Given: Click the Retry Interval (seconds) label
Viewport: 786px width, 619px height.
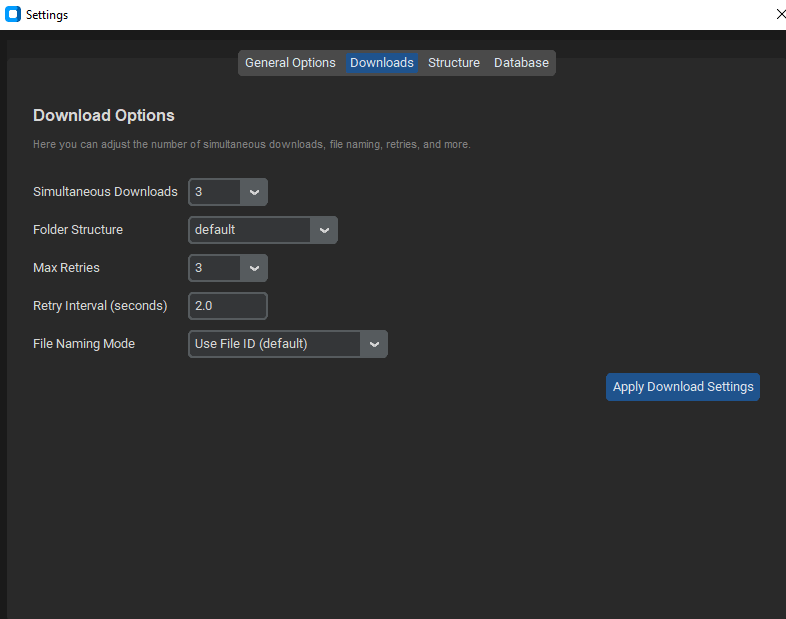Looking at the screenshot, I should pos(100,306).
